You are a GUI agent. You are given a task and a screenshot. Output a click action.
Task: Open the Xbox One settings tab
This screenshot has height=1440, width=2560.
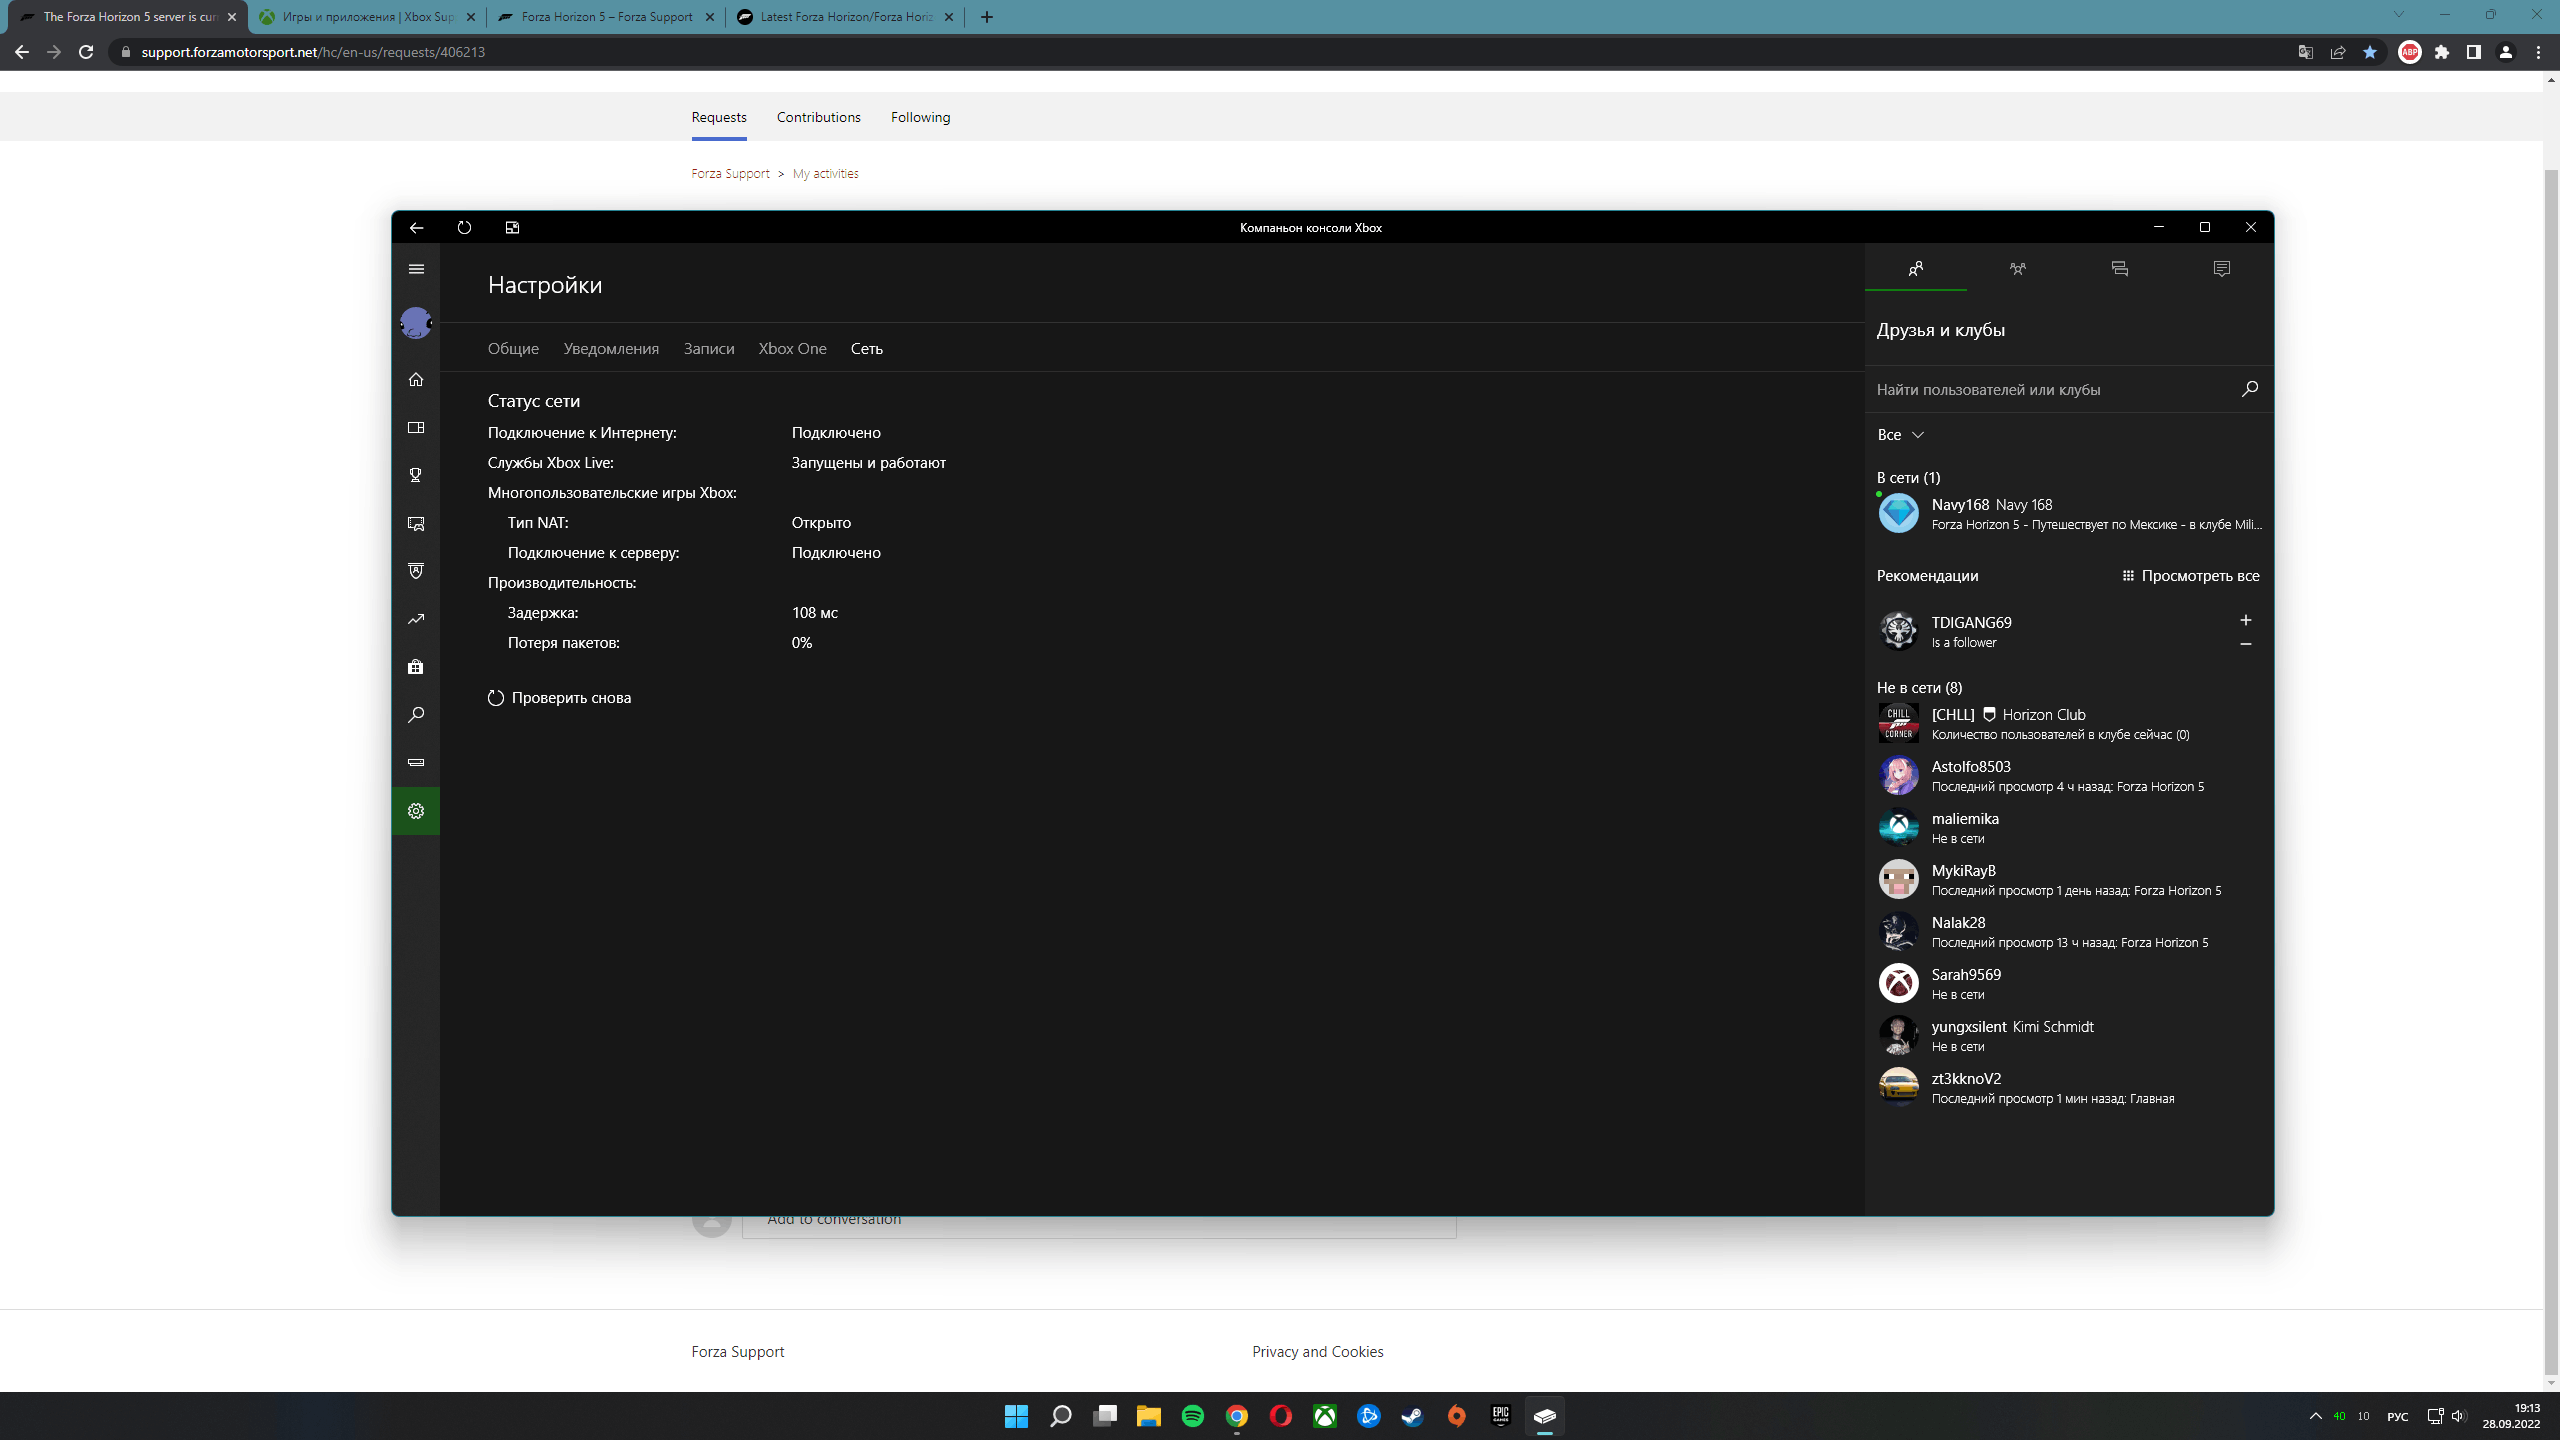click(x=792, y=349)
